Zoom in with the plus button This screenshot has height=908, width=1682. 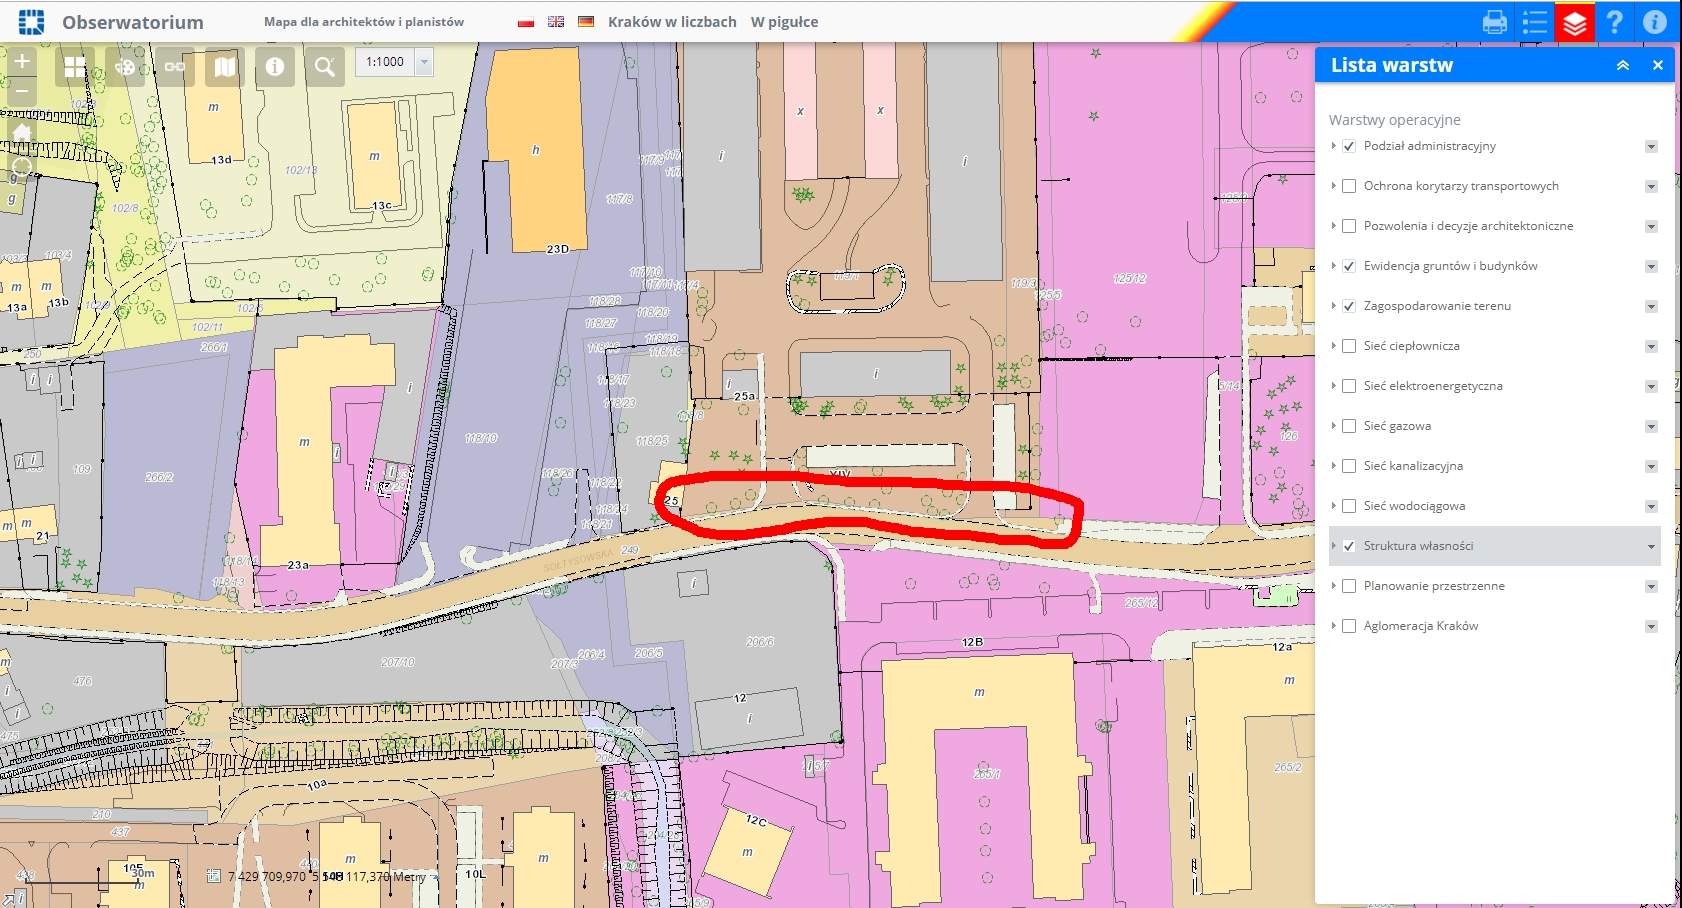coord(22,62)
